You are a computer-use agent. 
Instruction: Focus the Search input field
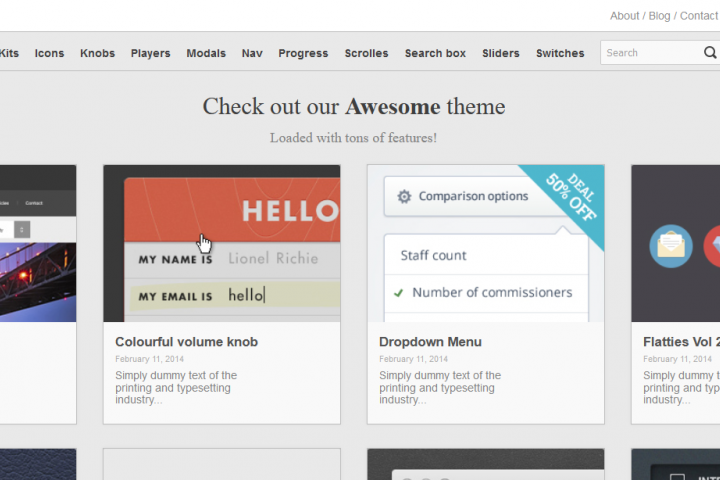[x=650, y=53]
